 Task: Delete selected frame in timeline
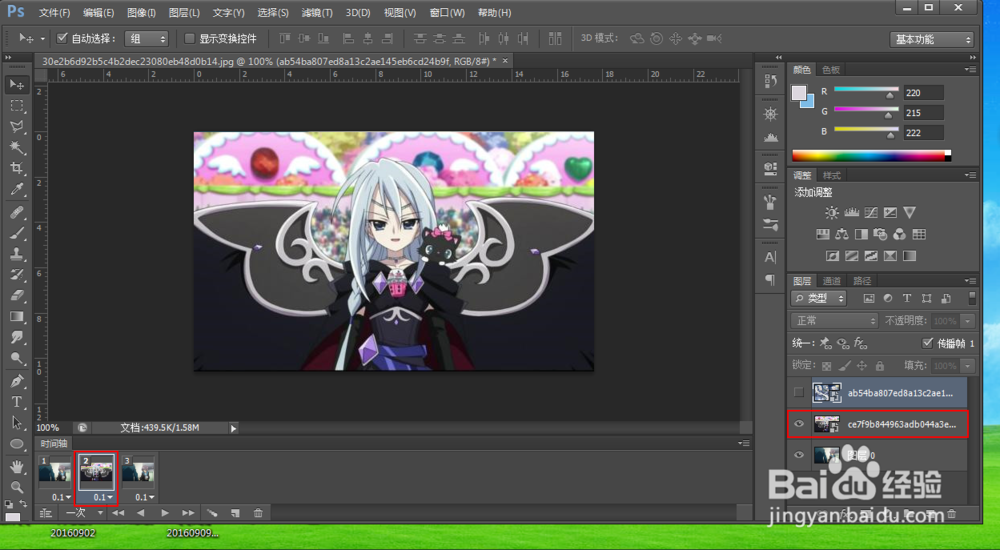point(258,512)
